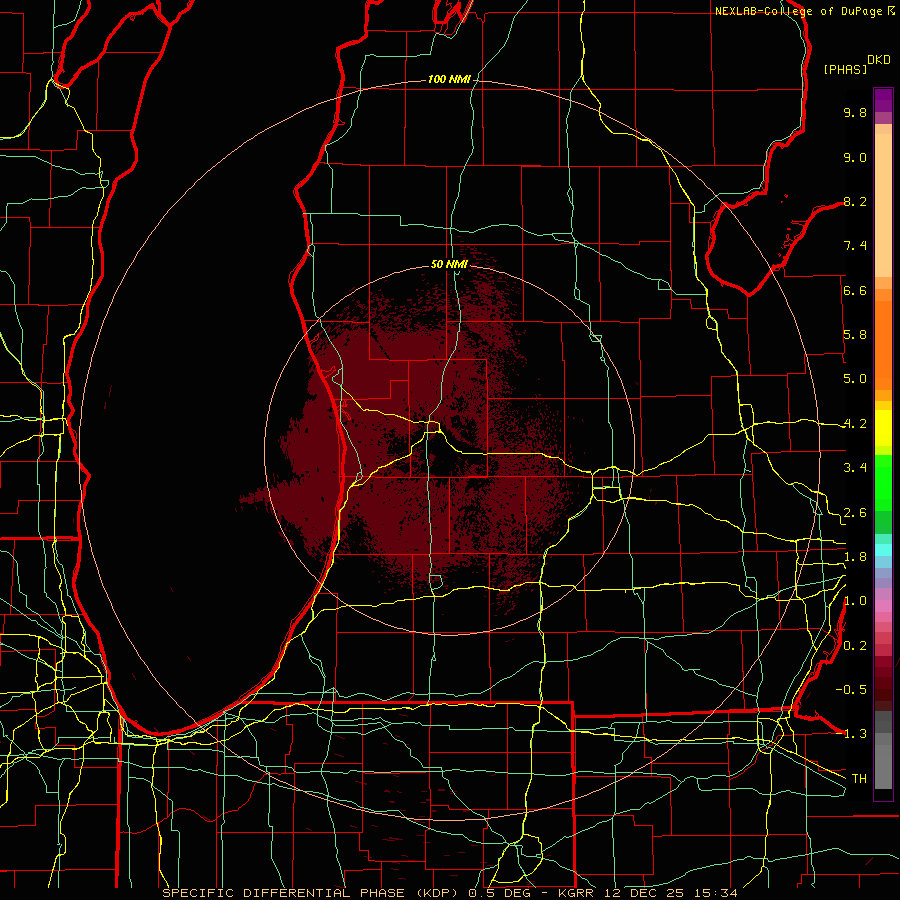900x900 pixels.
Task: Click the TH threshold label
Action: 859,778
